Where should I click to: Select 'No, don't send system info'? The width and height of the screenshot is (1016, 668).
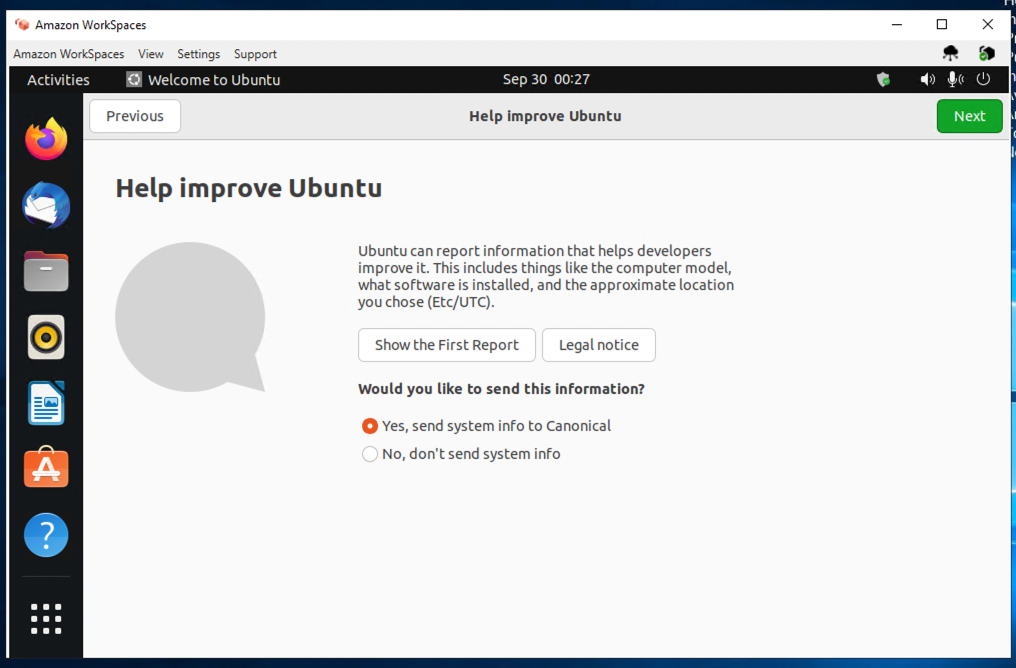click(370, 453)
